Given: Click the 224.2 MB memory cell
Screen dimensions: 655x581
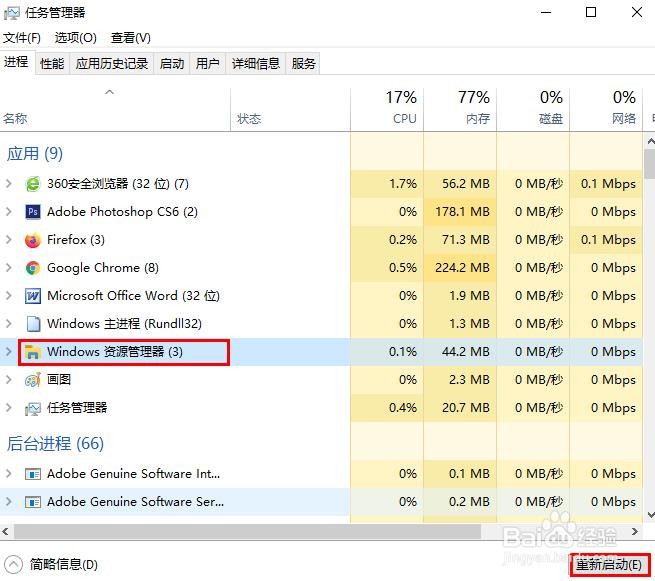Looking at the screenshot, I should [x=460, y=268].
